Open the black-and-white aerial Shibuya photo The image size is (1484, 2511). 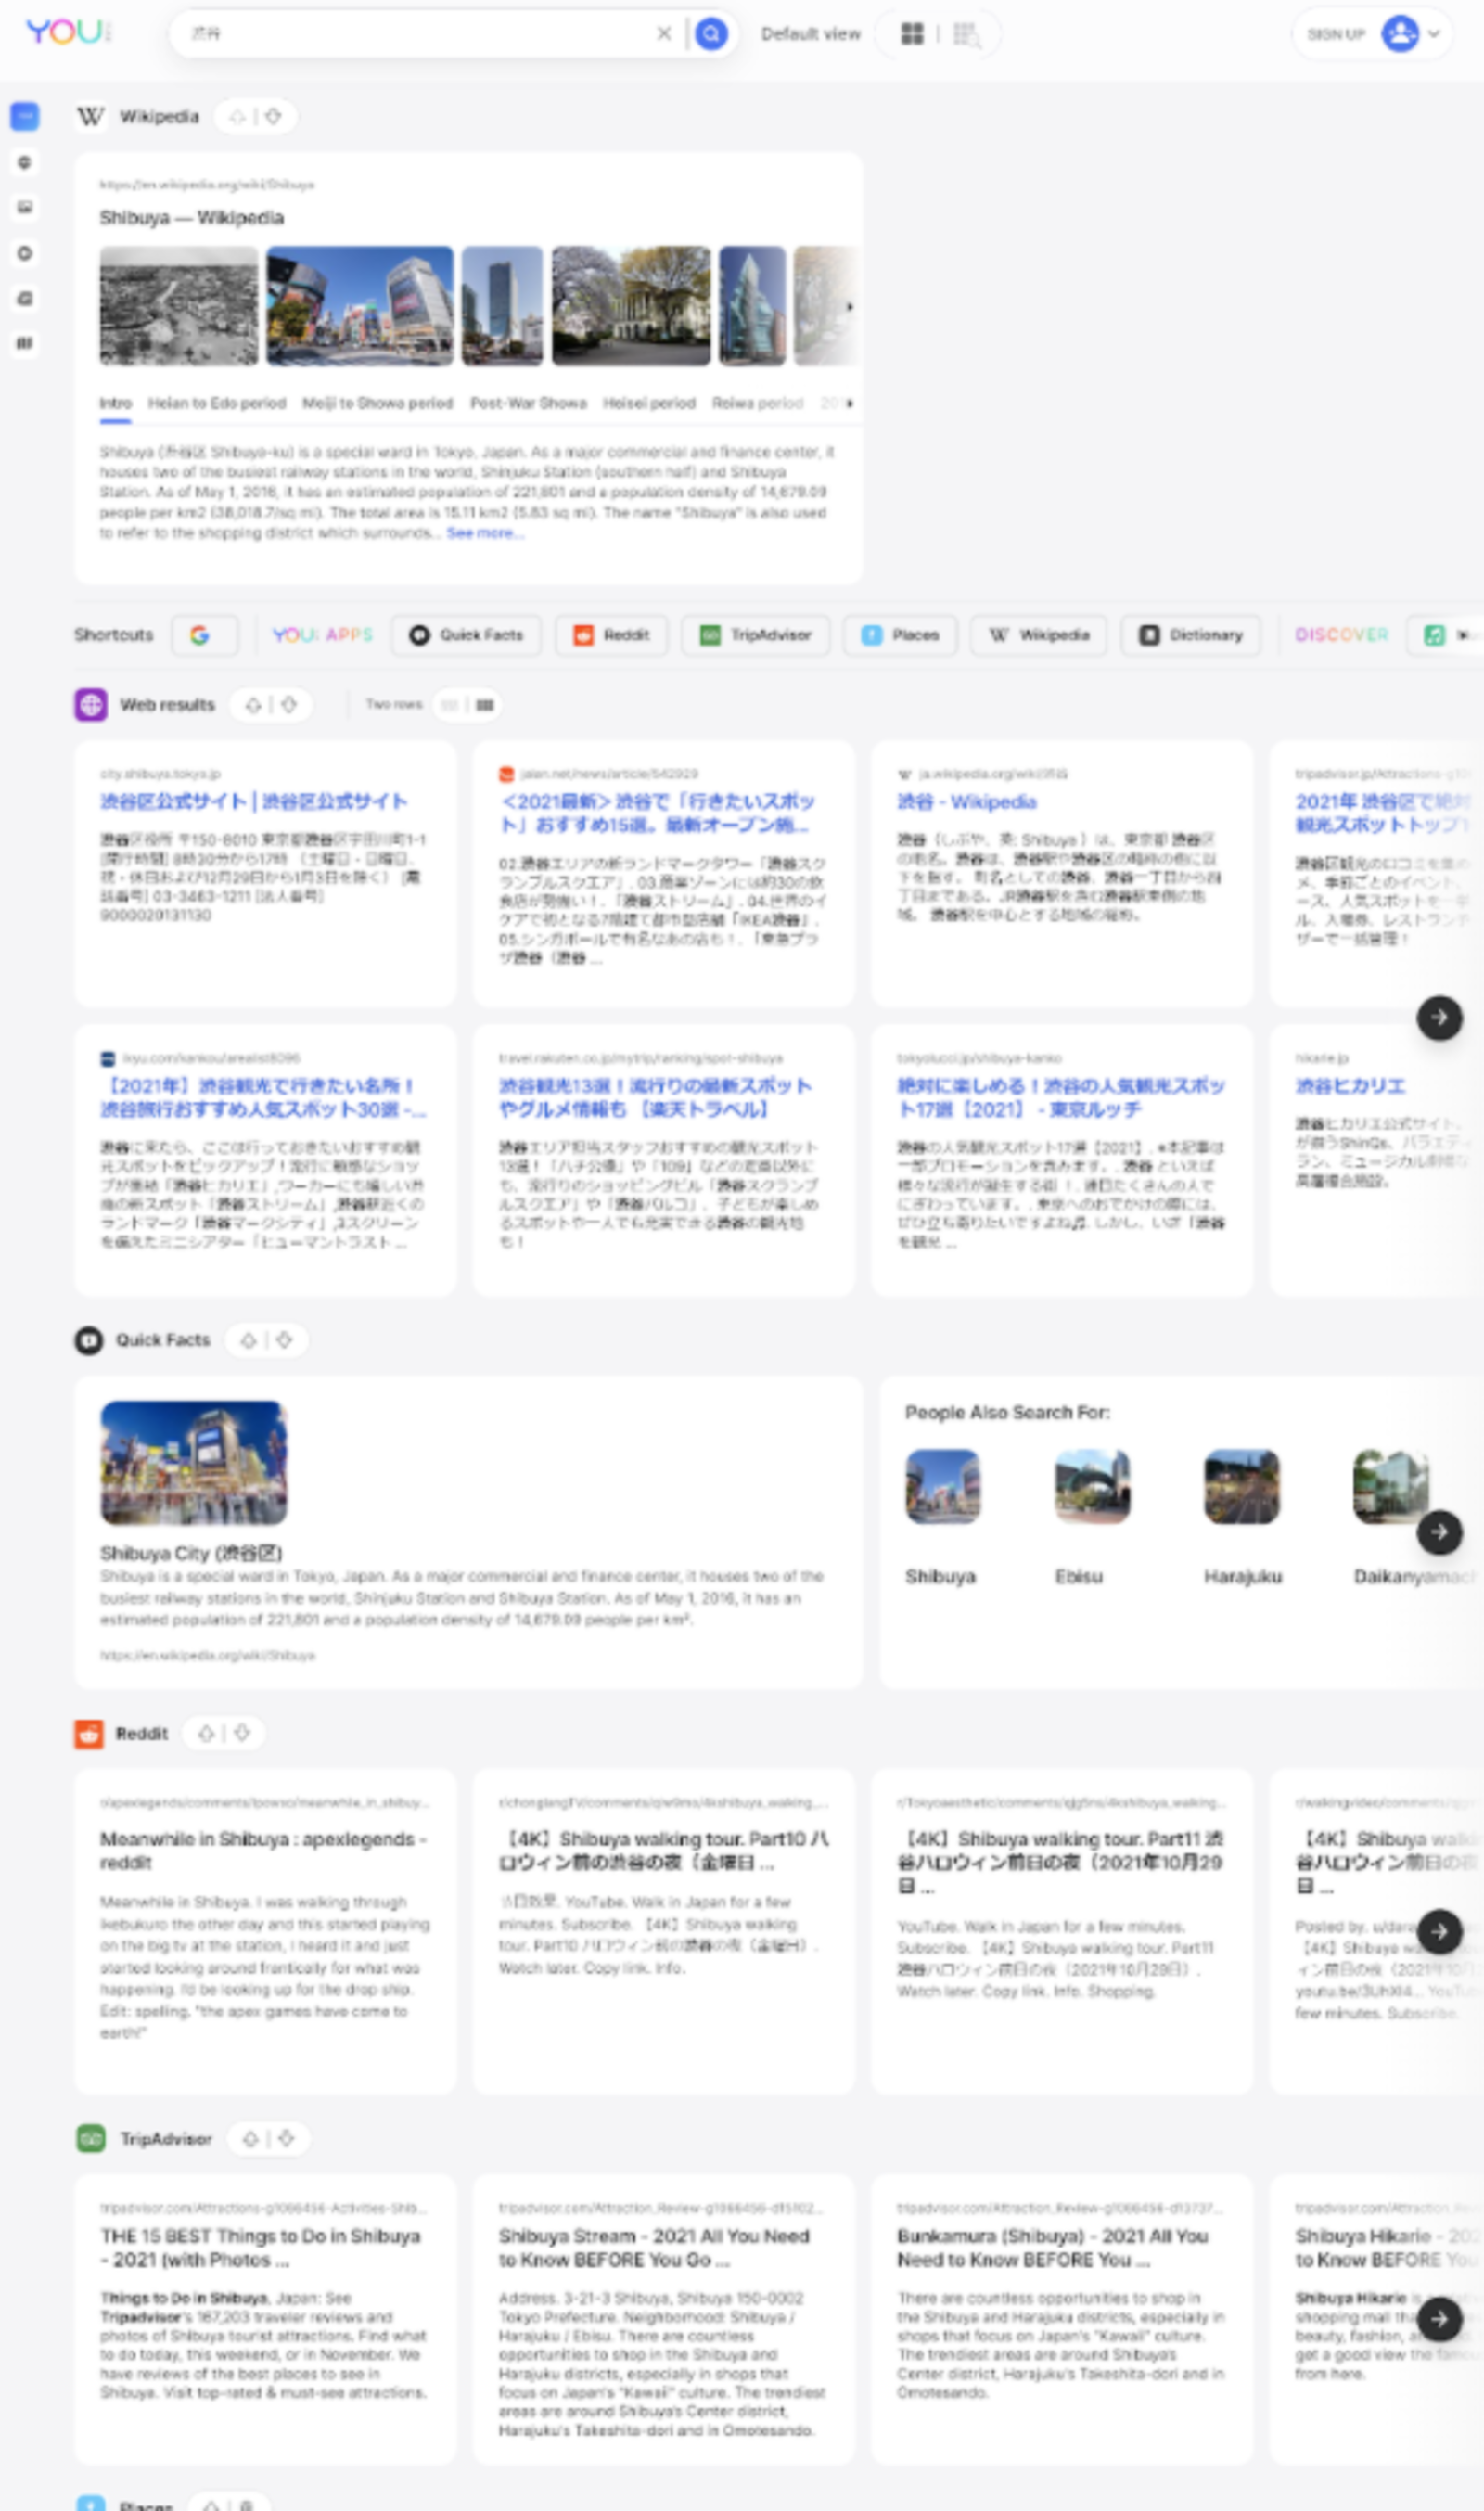pyautogui.click(x=178, y=306)
